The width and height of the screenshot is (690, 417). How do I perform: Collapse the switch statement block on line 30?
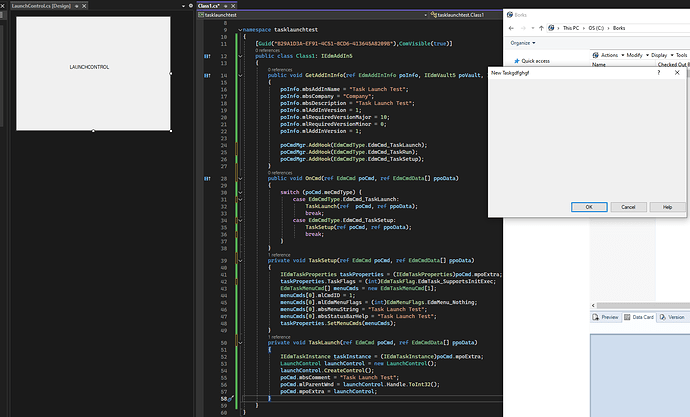coord(240,193)
